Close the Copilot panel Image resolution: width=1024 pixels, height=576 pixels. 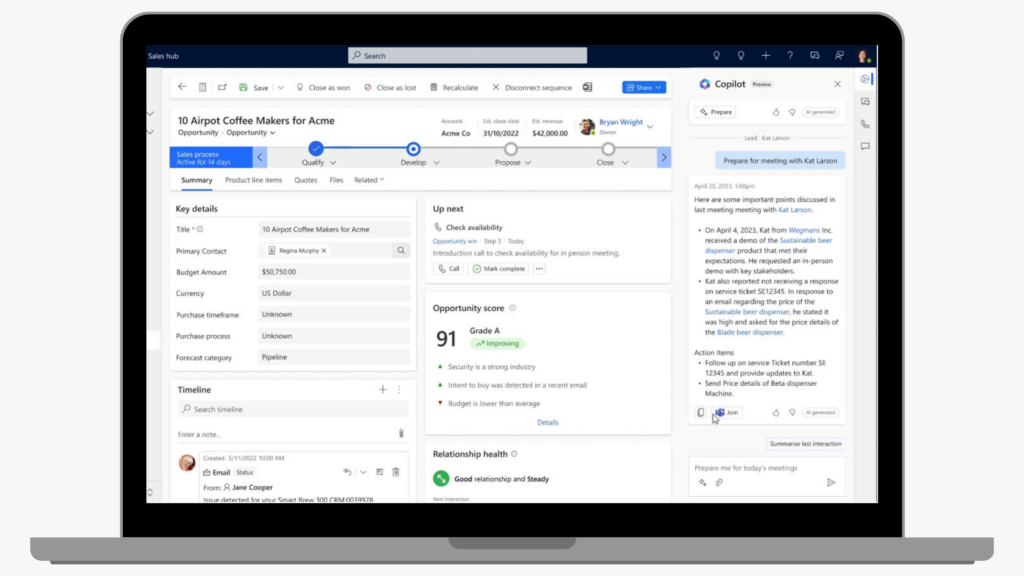click(838, 85)
